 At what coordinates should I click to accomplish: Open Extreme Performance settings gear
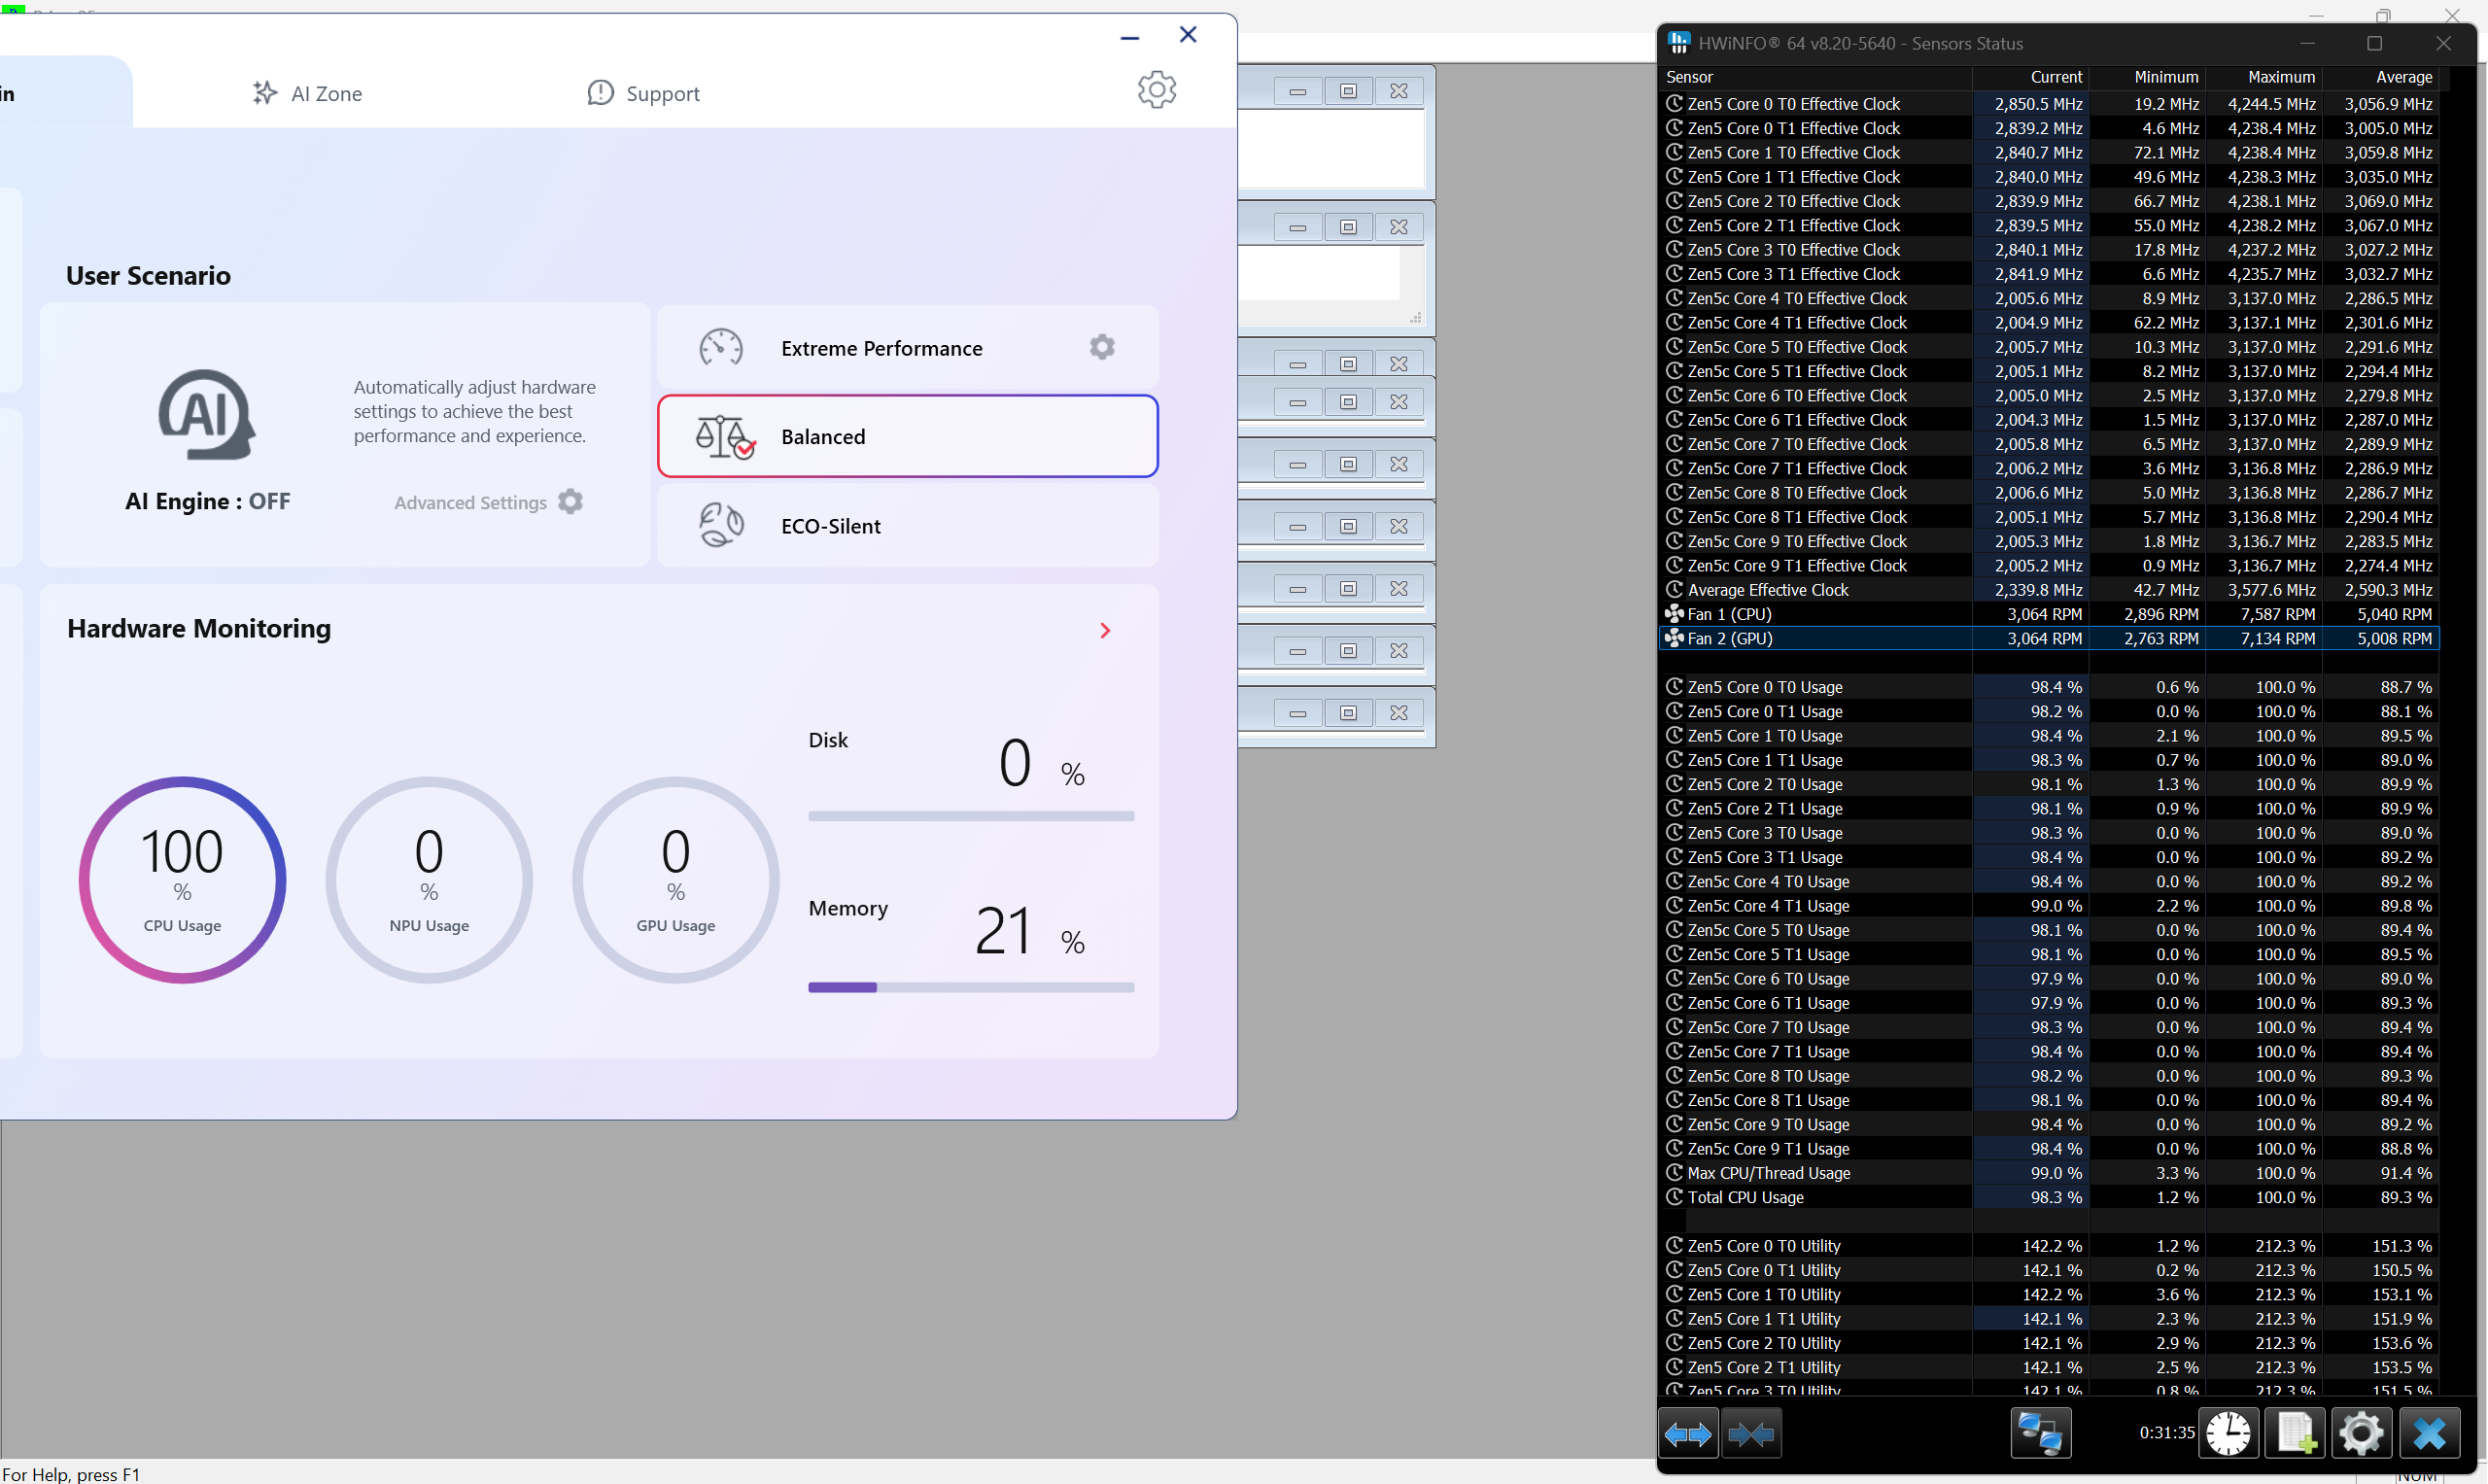(x=1102, y=347)
